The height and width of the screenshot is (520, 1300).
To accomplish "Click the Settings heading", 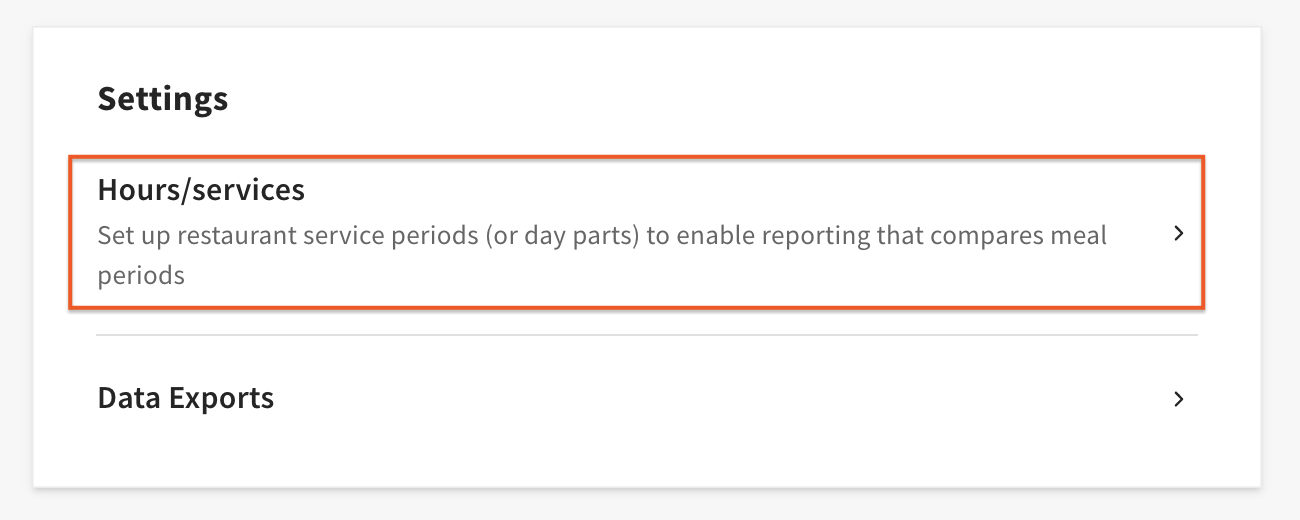I will coord(163,99).
